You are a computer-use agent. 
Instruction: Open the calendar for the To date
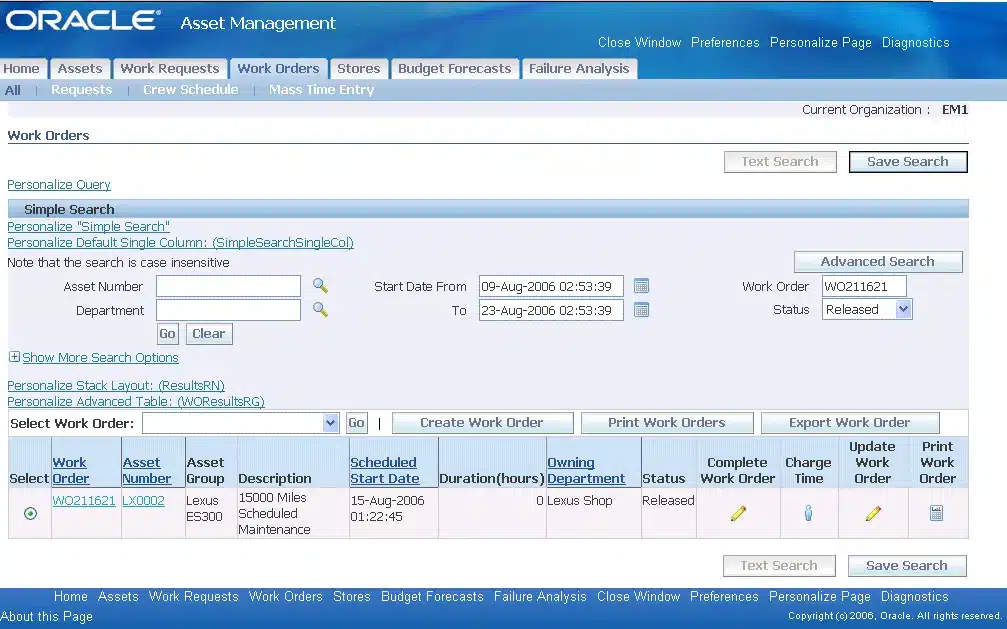[641, 310]
